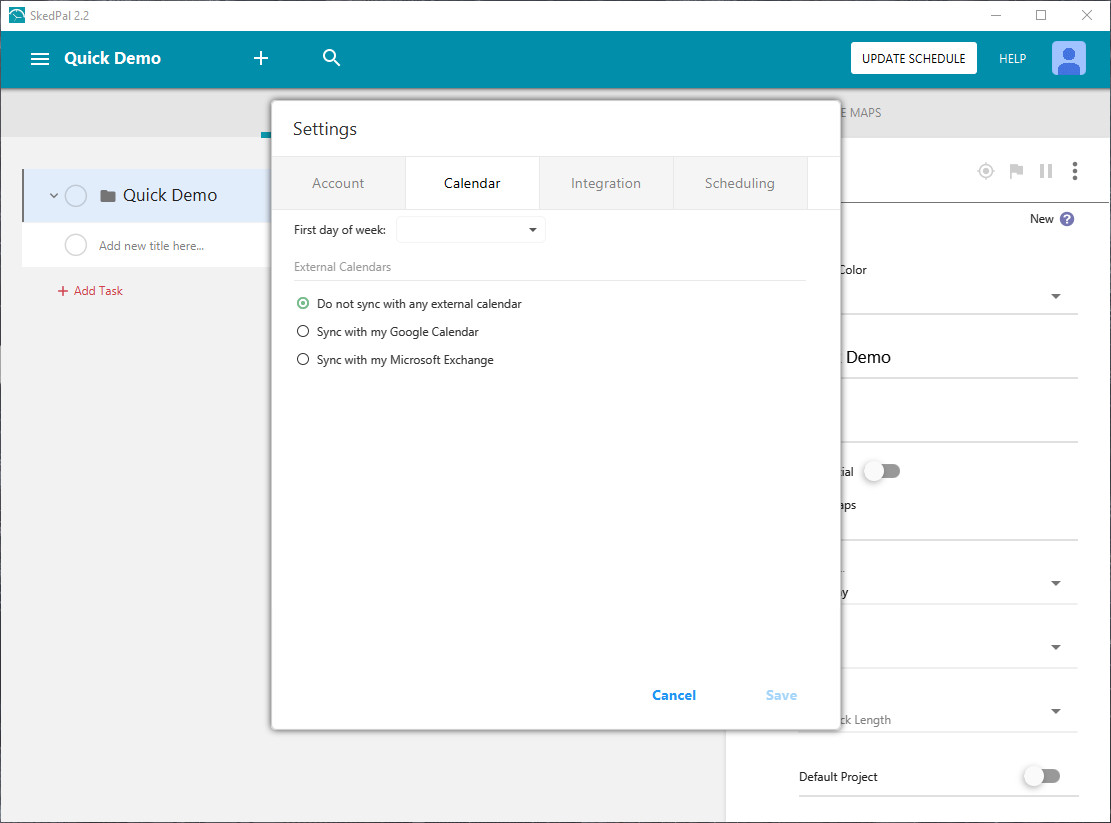The image size is (1111, 823).
Task: Click the Settings dialog title
Action: pos(325,129)
